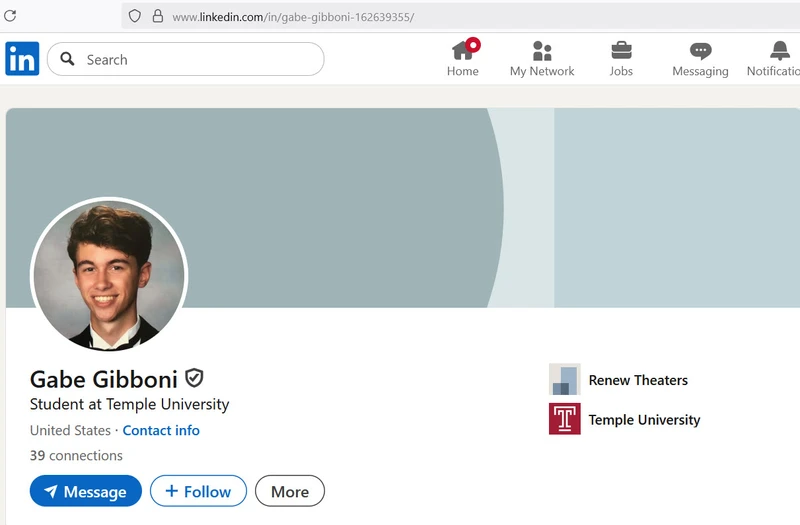This screenshot has height=525, width=800.
Task: Go to My Network icon
Action: pos(542,50)
